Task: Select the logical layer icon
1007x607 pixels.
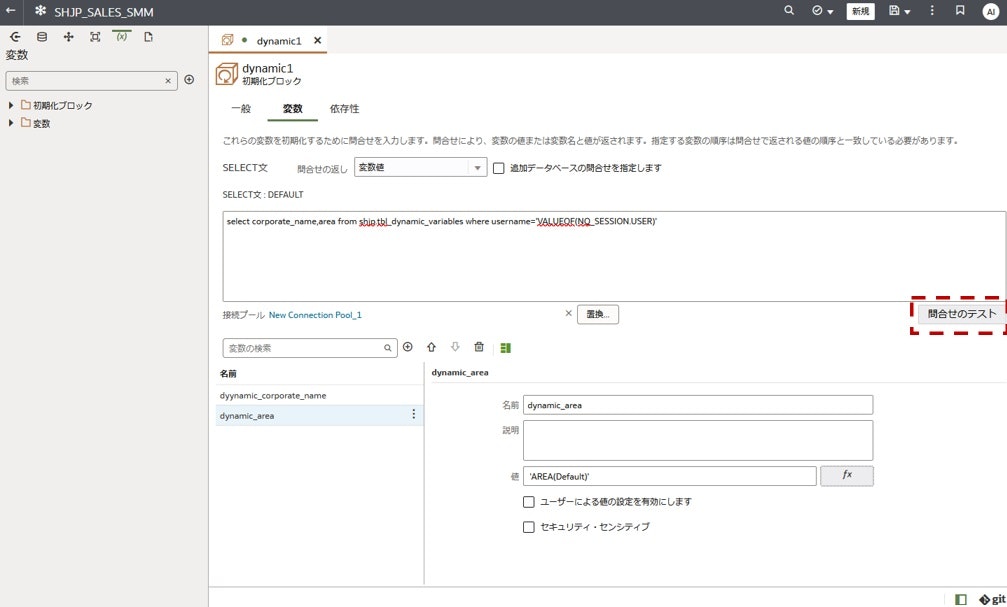Action: tap(69, 37)
